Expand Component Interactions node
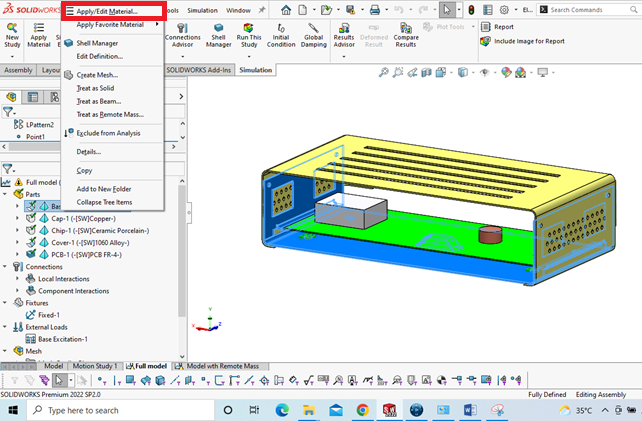The image size is (642, 421). [x=17, y=291]
